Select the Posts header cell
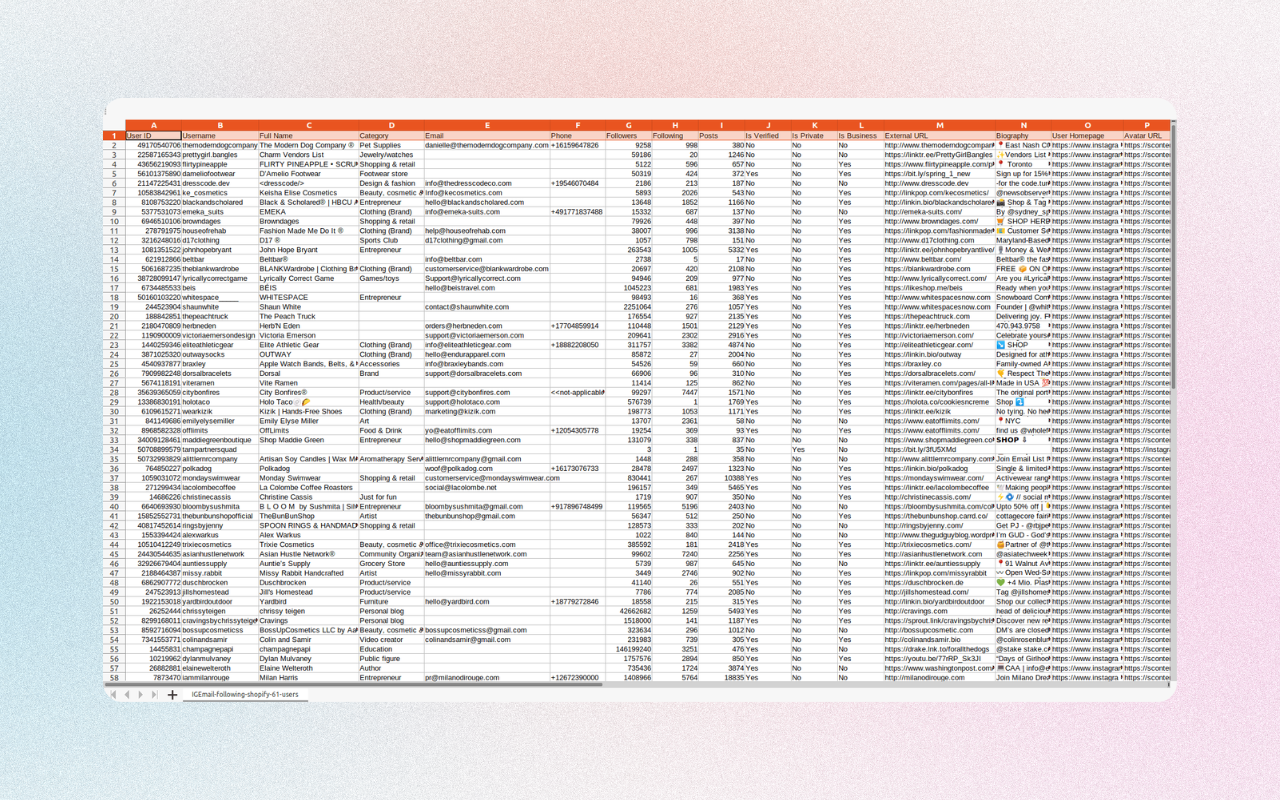This screenshot has width=1280, height=800. (721, 136)
